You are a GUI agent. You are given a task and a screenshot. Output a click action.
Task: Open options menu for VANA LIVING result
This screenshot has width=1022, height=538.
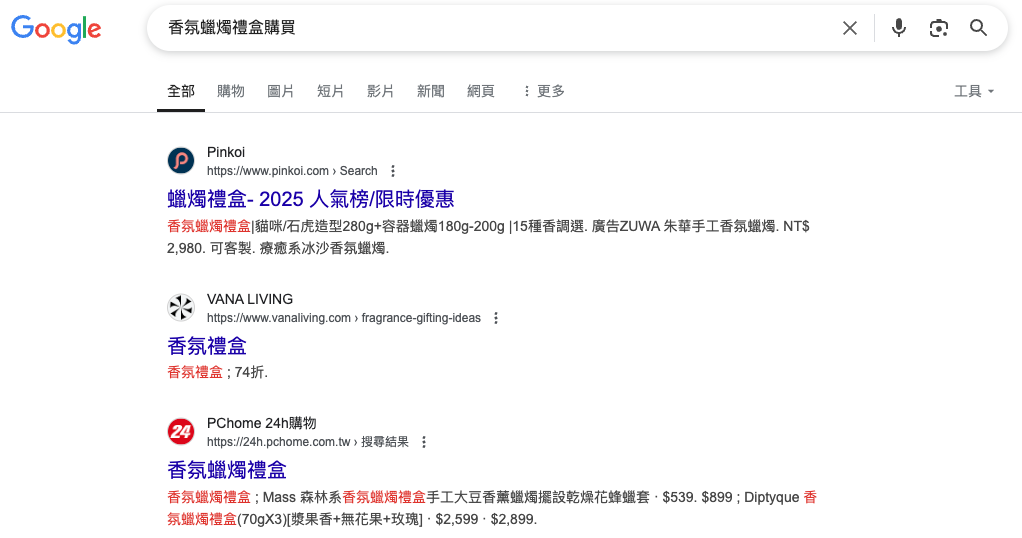pyautogui.click(x=496, y=318)
